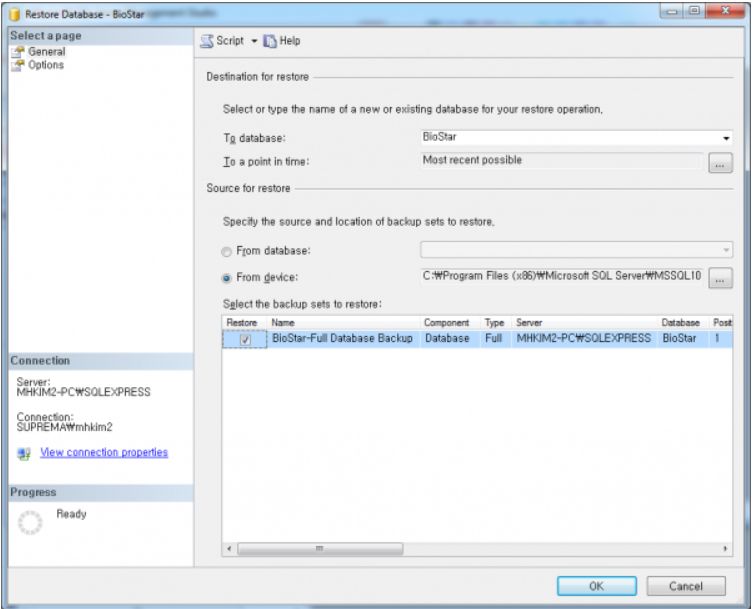Click the Script toolbar icon
Viewport: 754px width, 609px height.
(x=208, y=41)
